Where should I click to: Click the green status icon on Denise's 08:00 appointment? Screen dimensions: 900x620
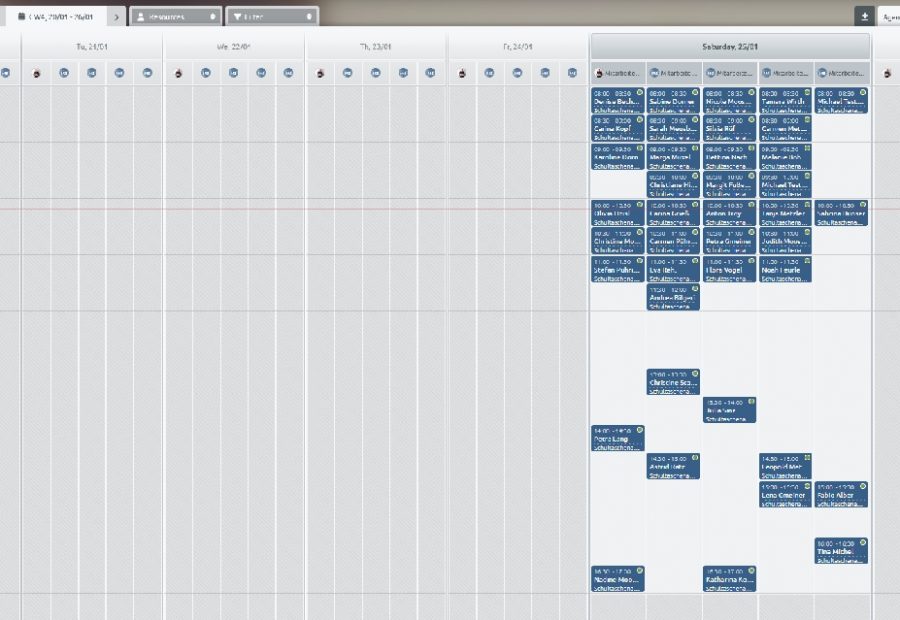click(639, 92)
